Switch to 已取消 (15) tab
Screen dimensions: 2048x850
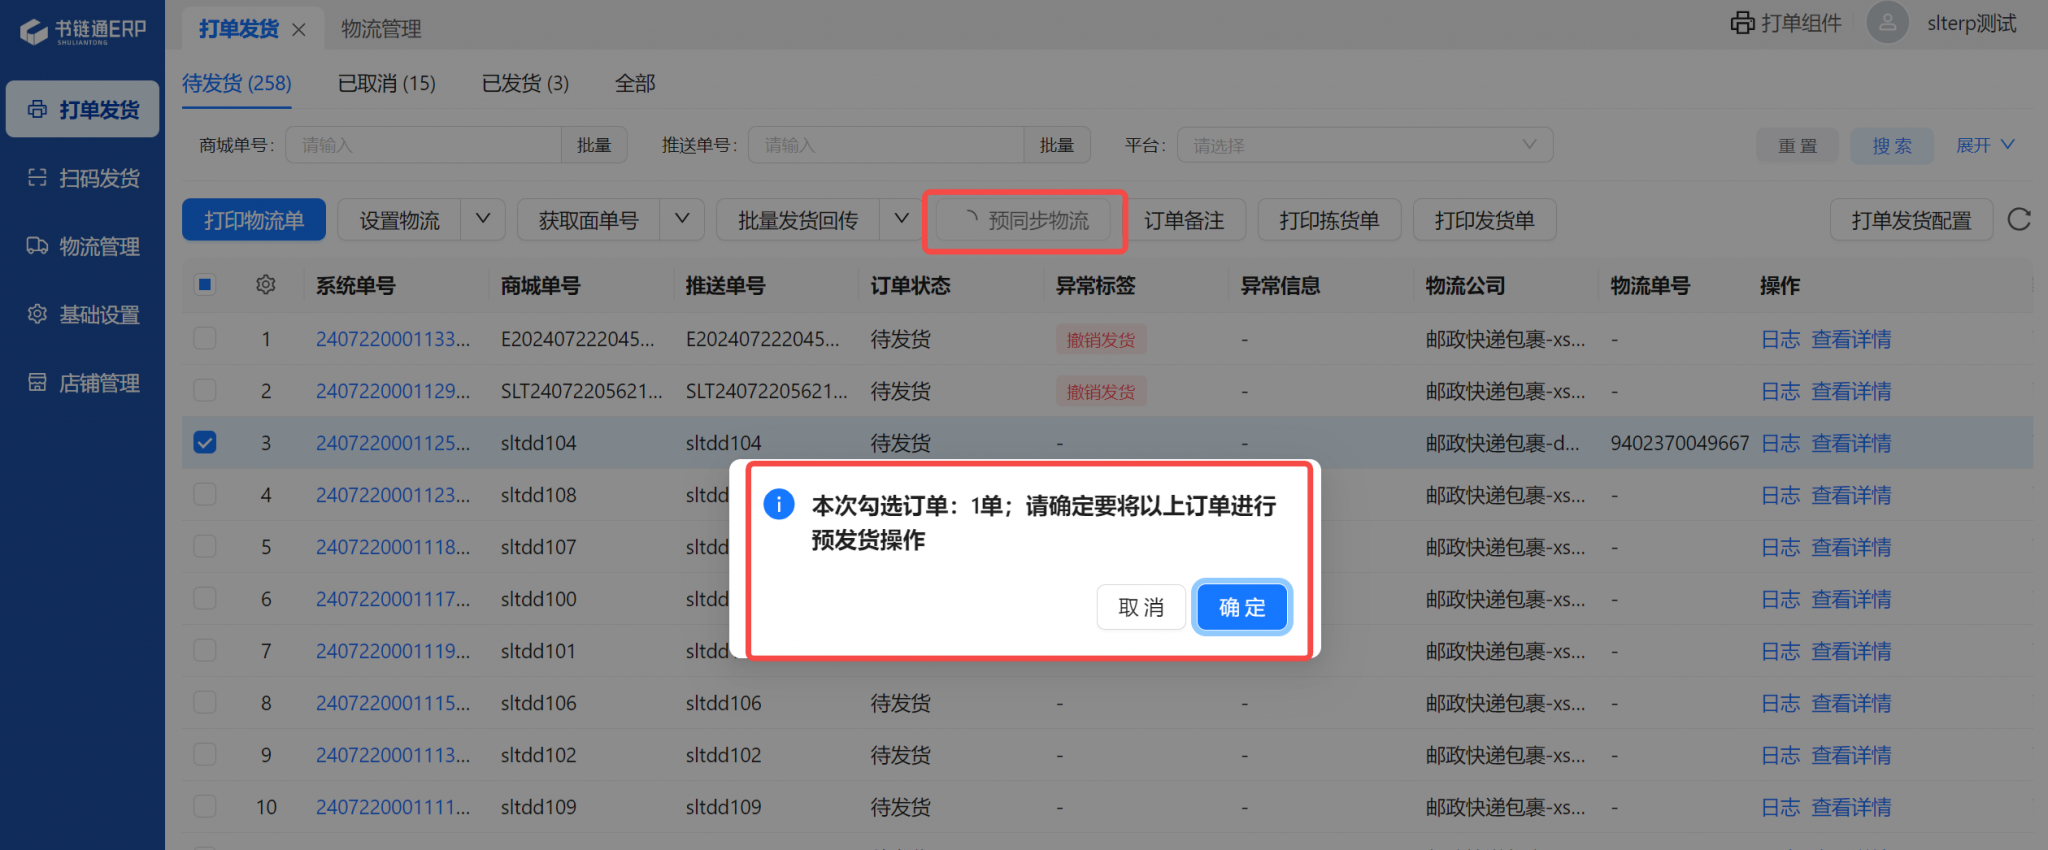pos(387,83)
